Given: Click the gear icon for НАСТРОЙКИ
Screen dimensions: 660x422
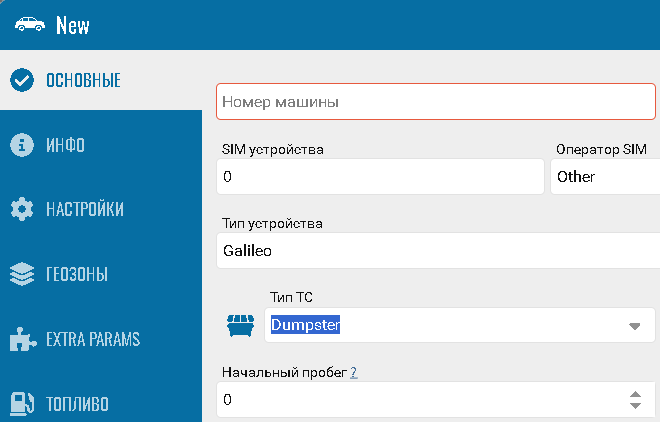Looking at the screenshot, I should click(x=22, y=210).
